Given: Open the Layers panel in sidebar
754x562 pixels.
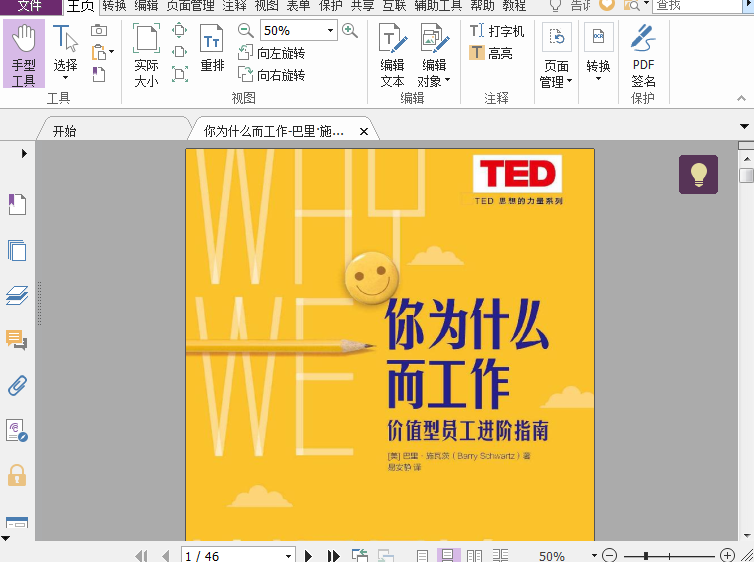Looking at the screenshot, I should (x=17, y=295).
